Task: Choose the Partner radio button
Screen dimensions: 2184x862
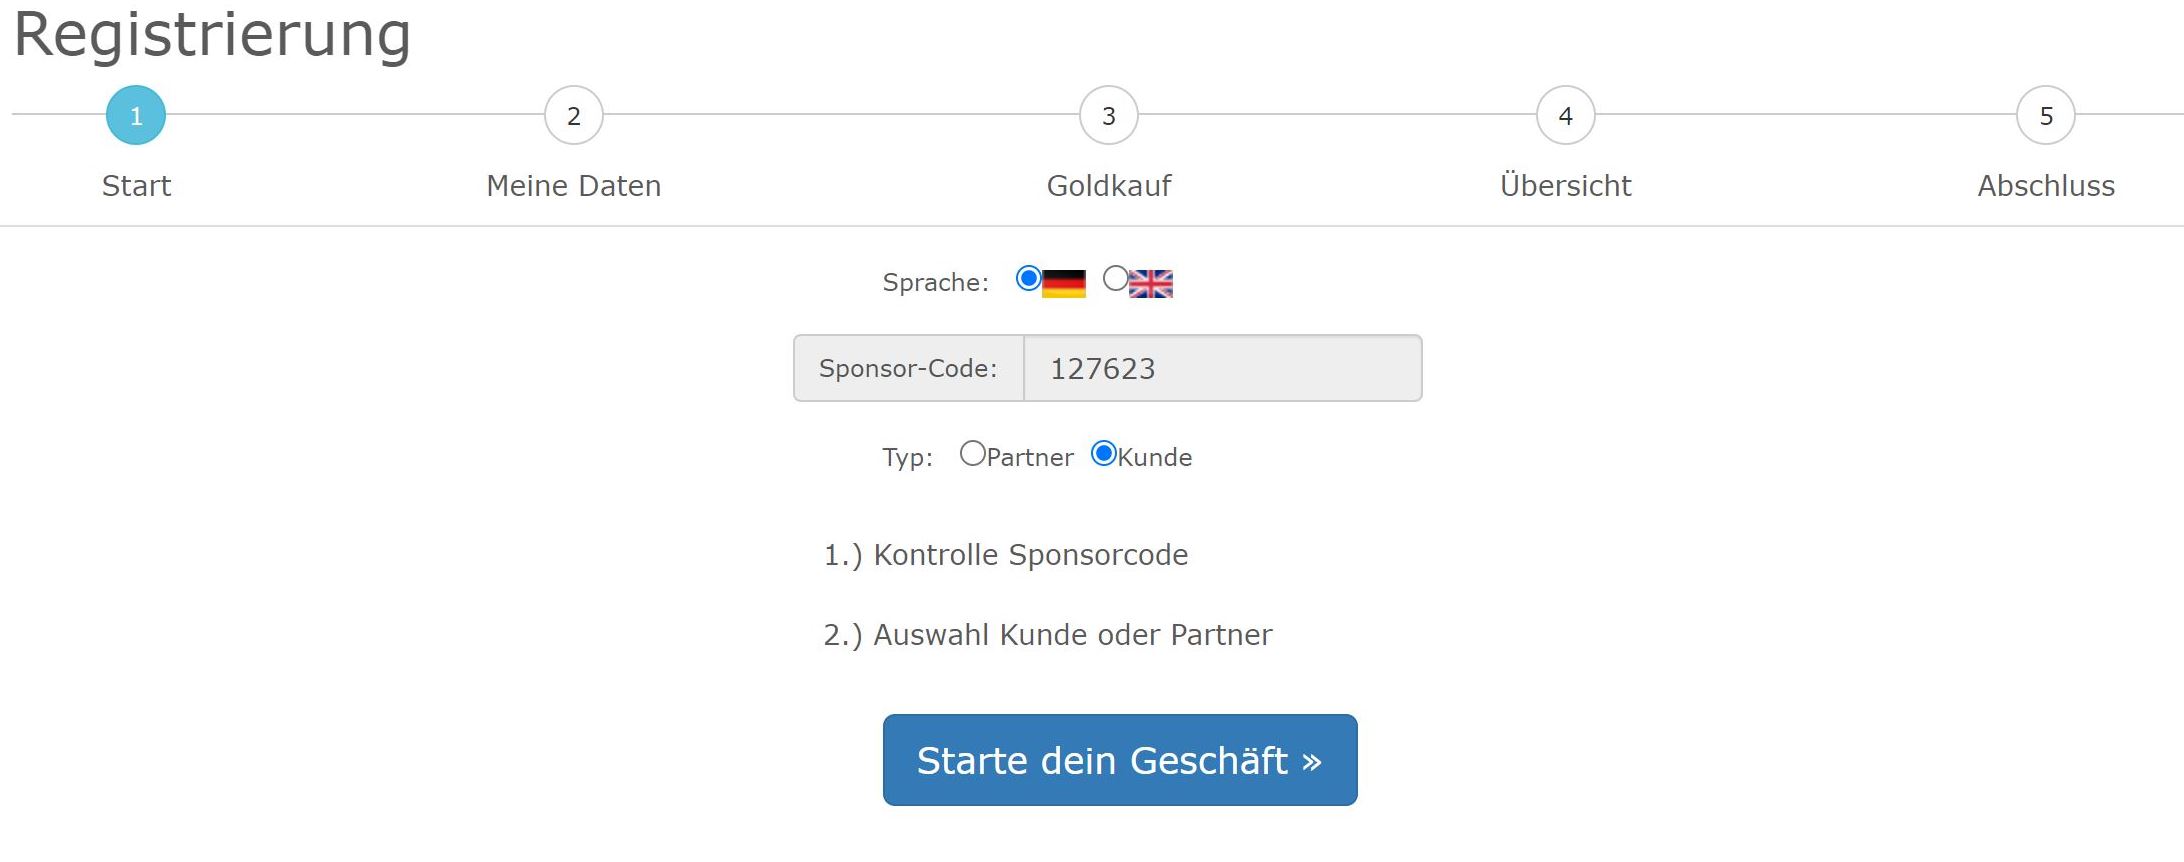Action: point(972,454)
